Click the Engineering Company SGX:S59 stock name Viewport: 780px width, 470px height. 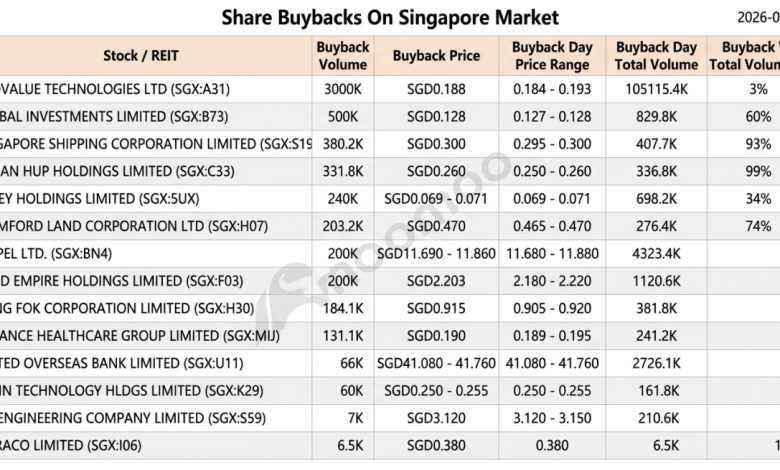tap(133, 418)
